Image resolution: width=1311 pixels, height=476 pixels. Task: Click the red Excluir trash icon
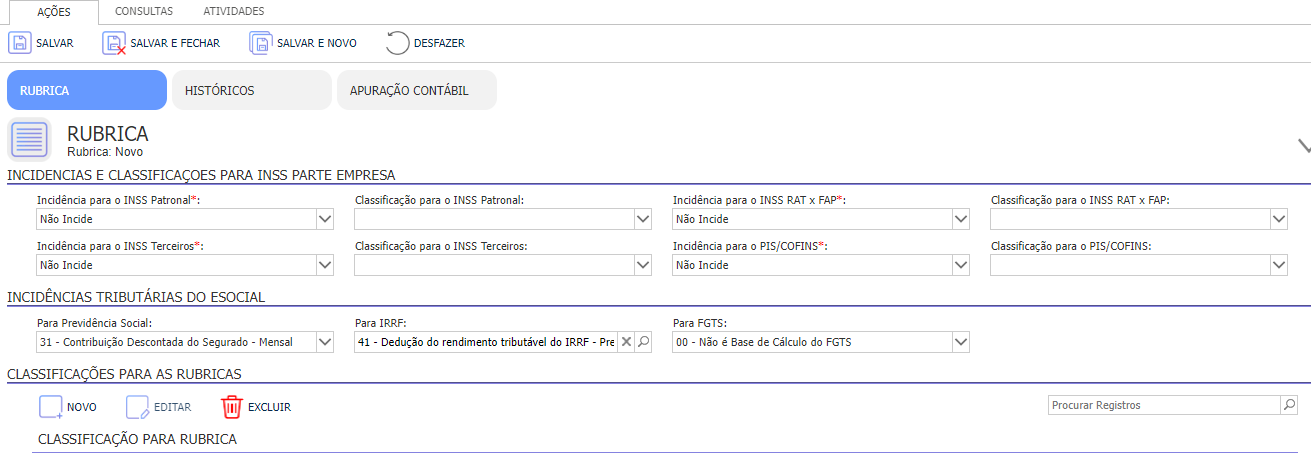click(x=232, y=407)
